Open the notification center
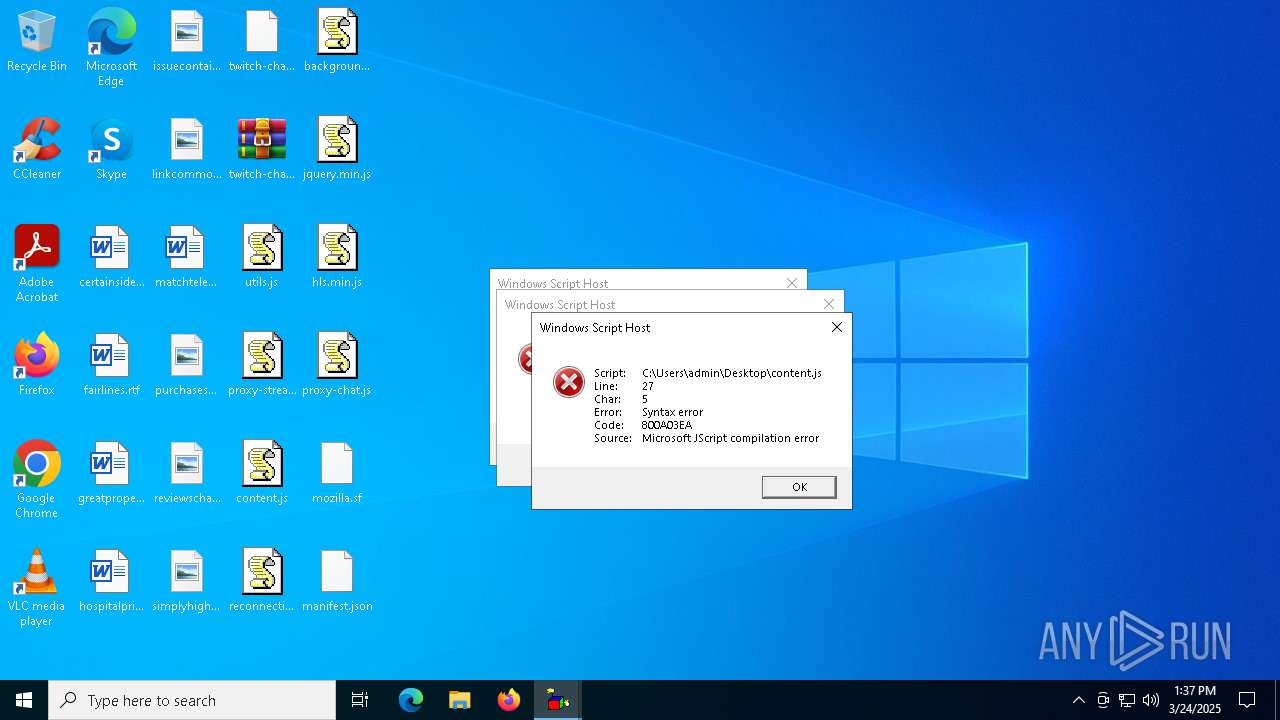The image size is (1280, 720). [1247, 700]
